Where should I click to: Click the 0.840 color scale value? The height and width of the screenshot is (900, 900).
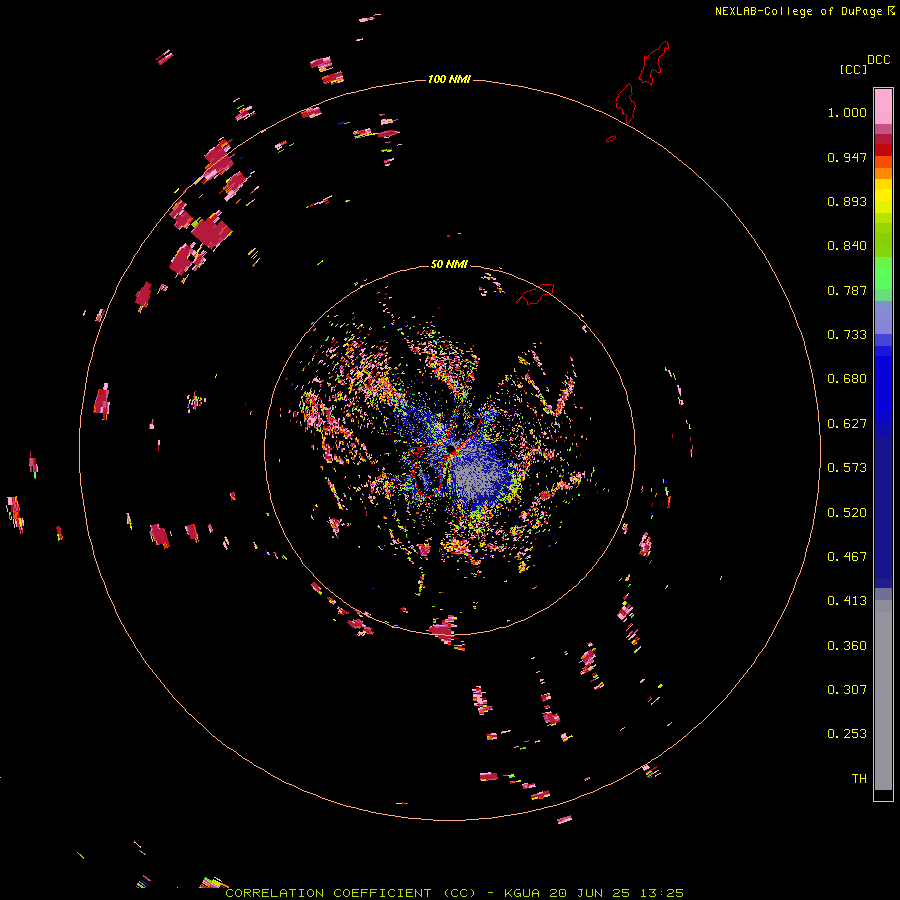pos(847,246)
